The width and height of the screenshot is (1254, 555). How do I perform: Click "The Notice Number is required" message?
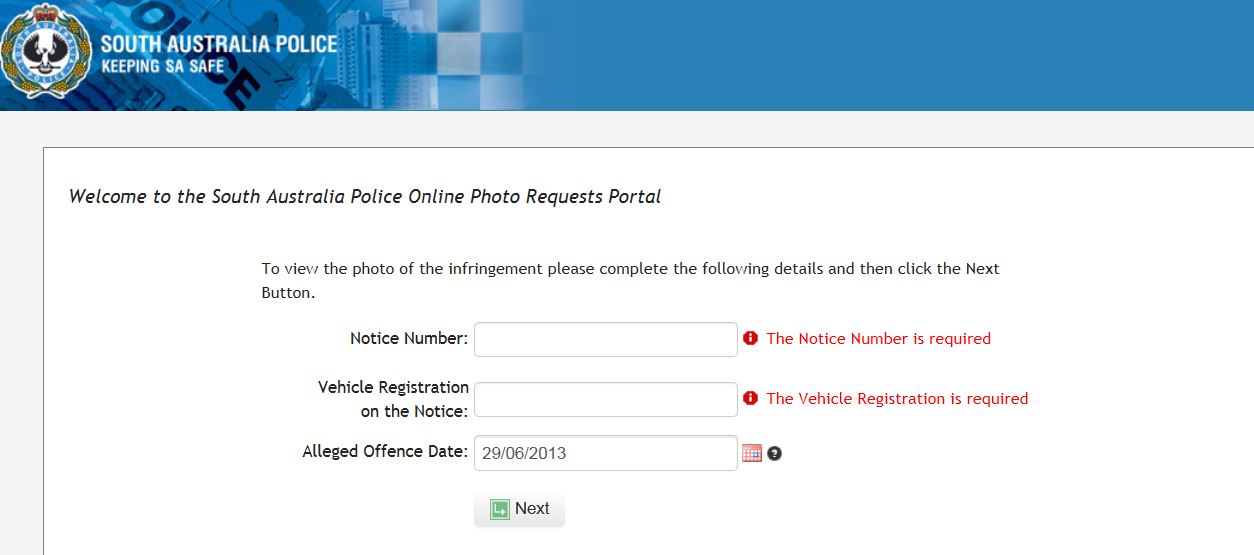point(878,339)
